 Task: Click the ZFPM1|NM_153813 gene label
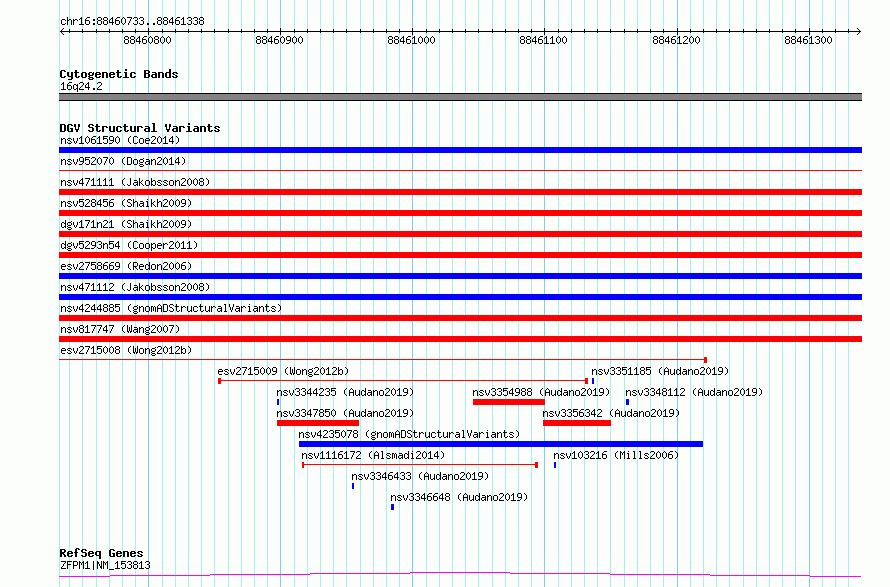pos(105,565)
